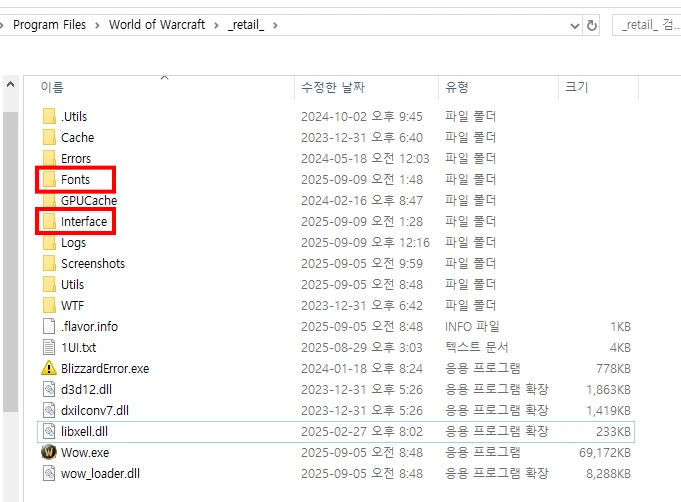Sort by 크기 size column header
681x502 pixels.
pyautogui.click(x=577, y=88)
